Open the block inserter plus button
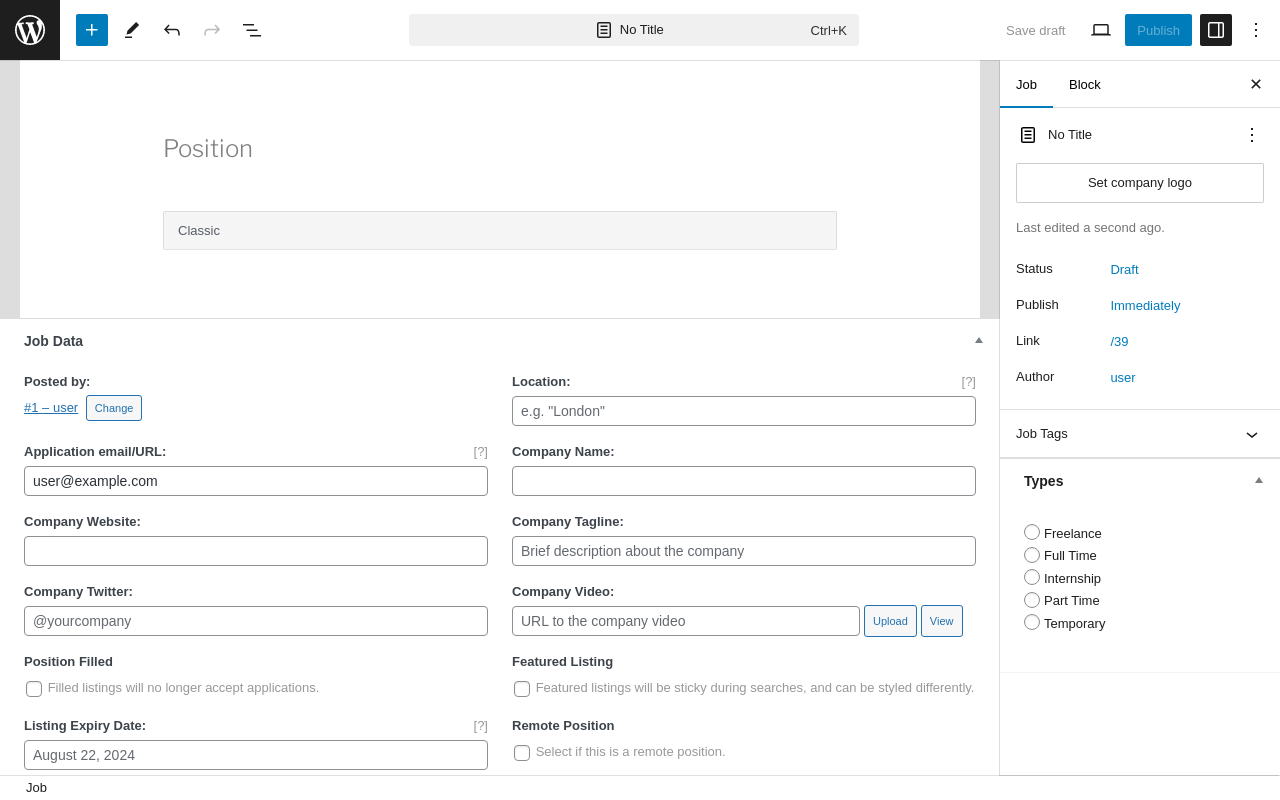This screenshot has width=1280, height=800. click(92, 30)
